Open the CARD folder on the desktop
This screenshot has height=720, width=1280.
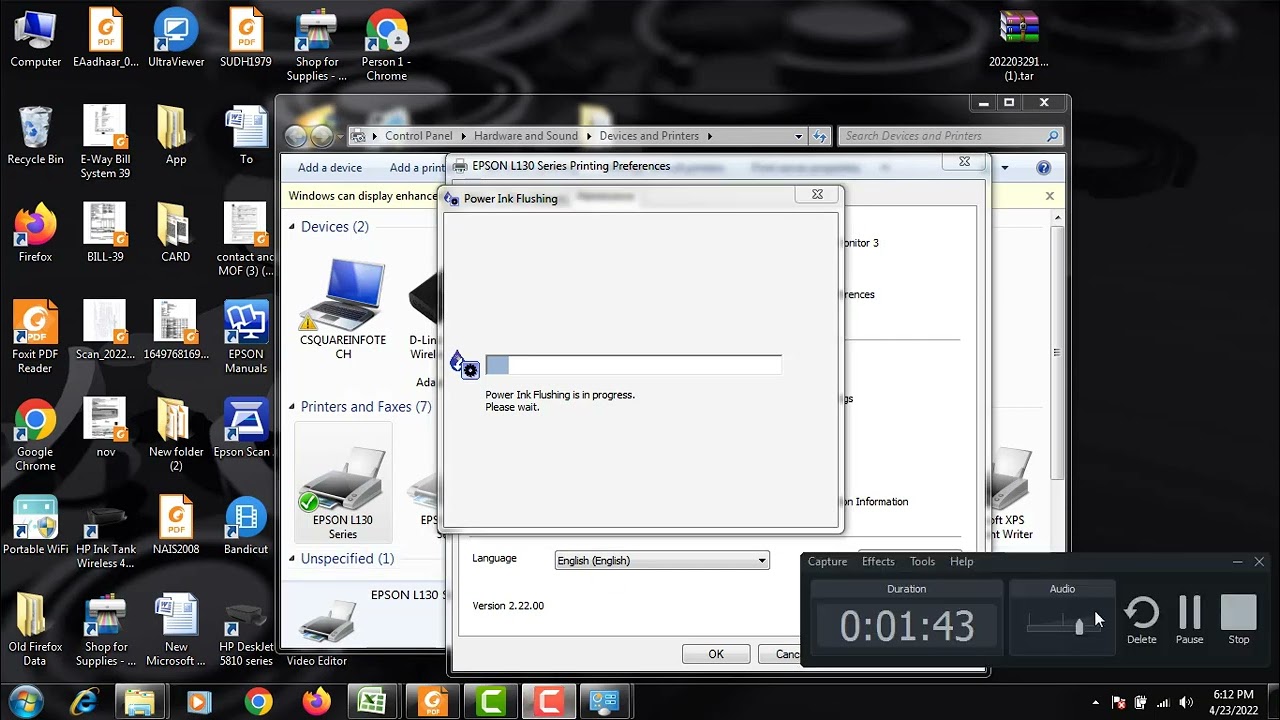[x=176, y=233]
